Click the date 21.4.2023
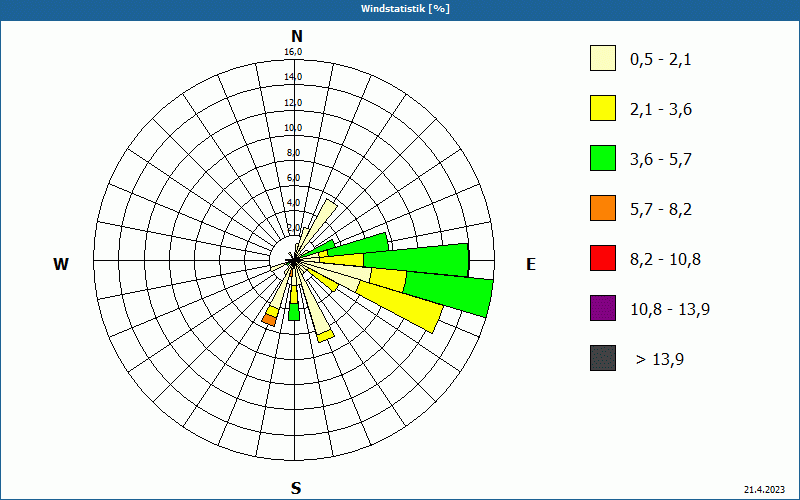The height and width of the screenshot is (500, 800). [765, 490]
